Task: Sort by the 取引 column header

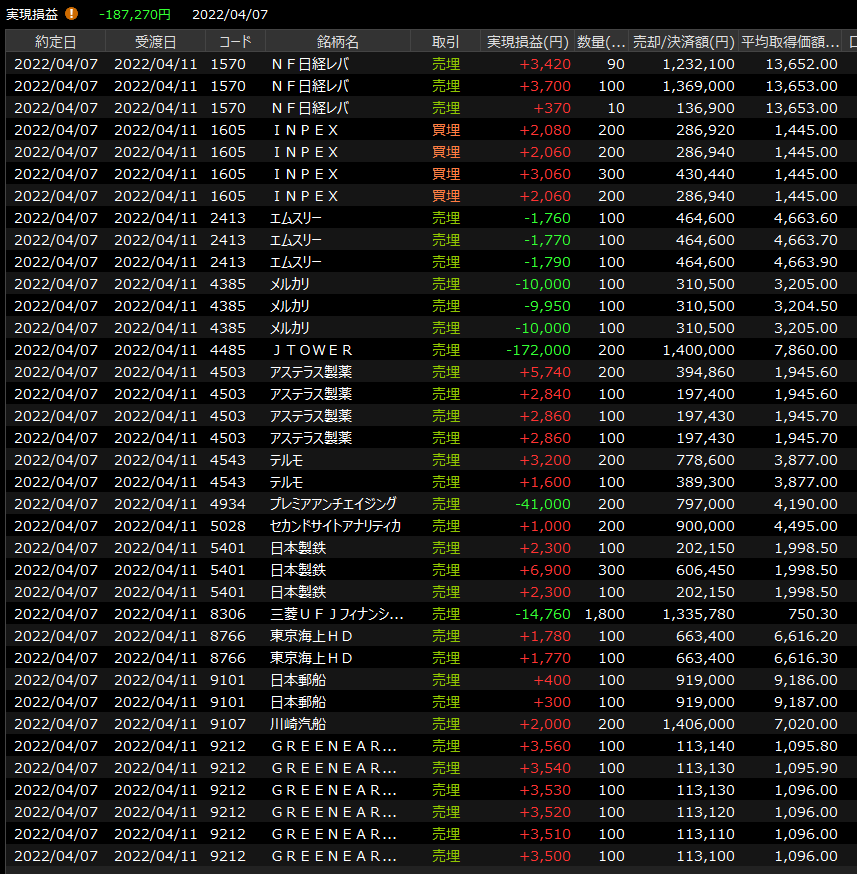Action: coord(446,41)
